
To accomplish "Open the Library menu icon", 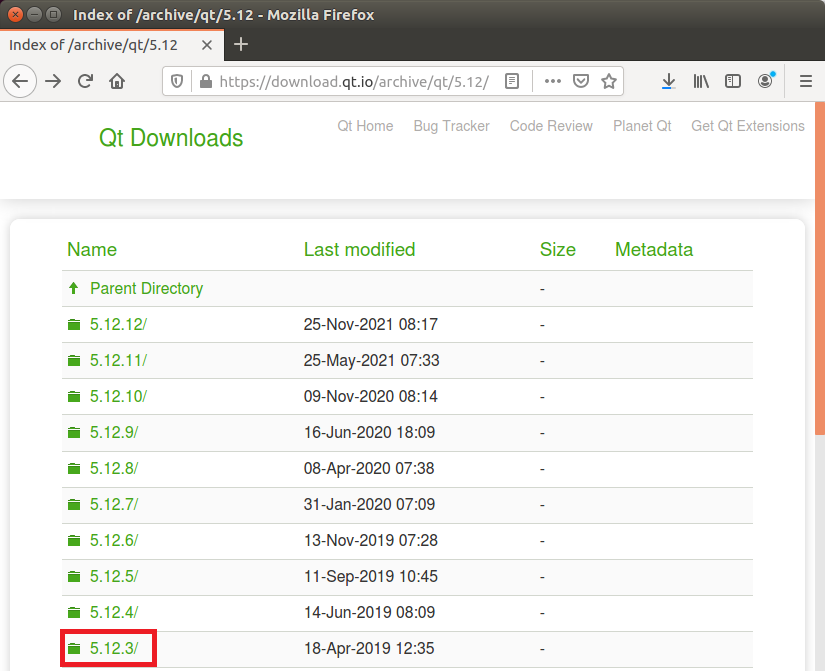I will [x=701, y=81].
